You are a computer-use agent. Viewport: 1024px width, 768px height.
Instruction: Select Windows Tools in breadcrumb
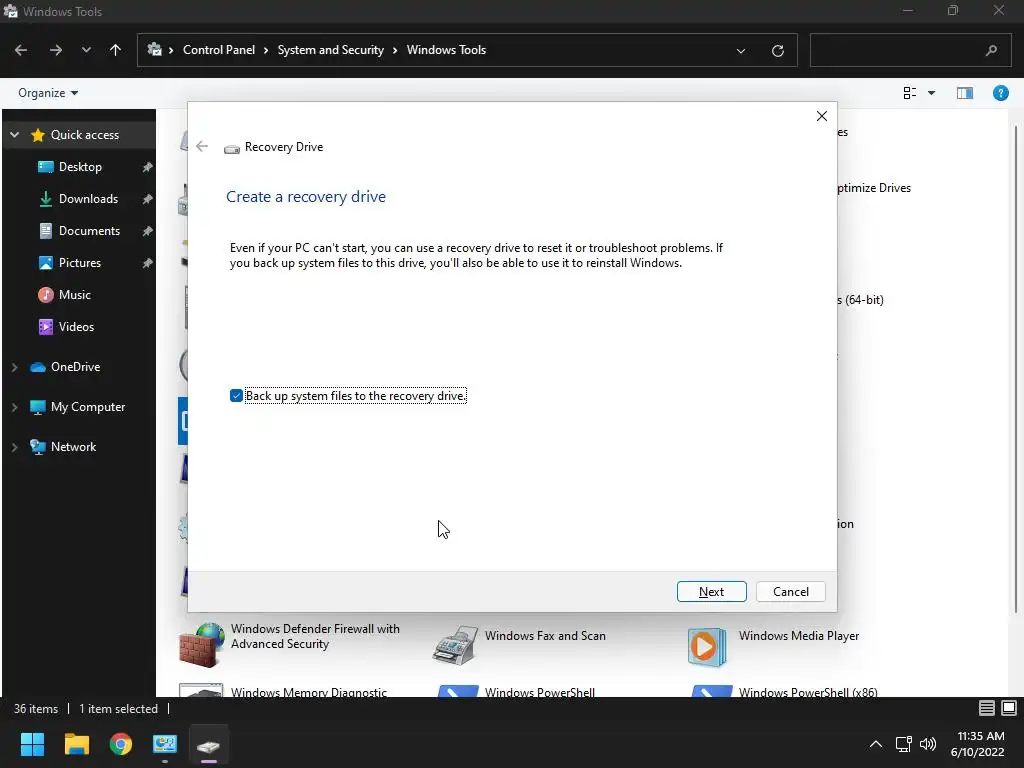[446, 50]
